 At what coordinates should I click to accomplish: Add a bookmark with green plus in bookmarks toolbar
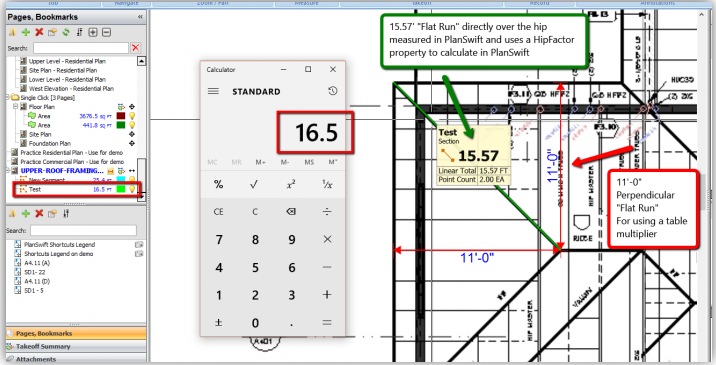(26, 213)
